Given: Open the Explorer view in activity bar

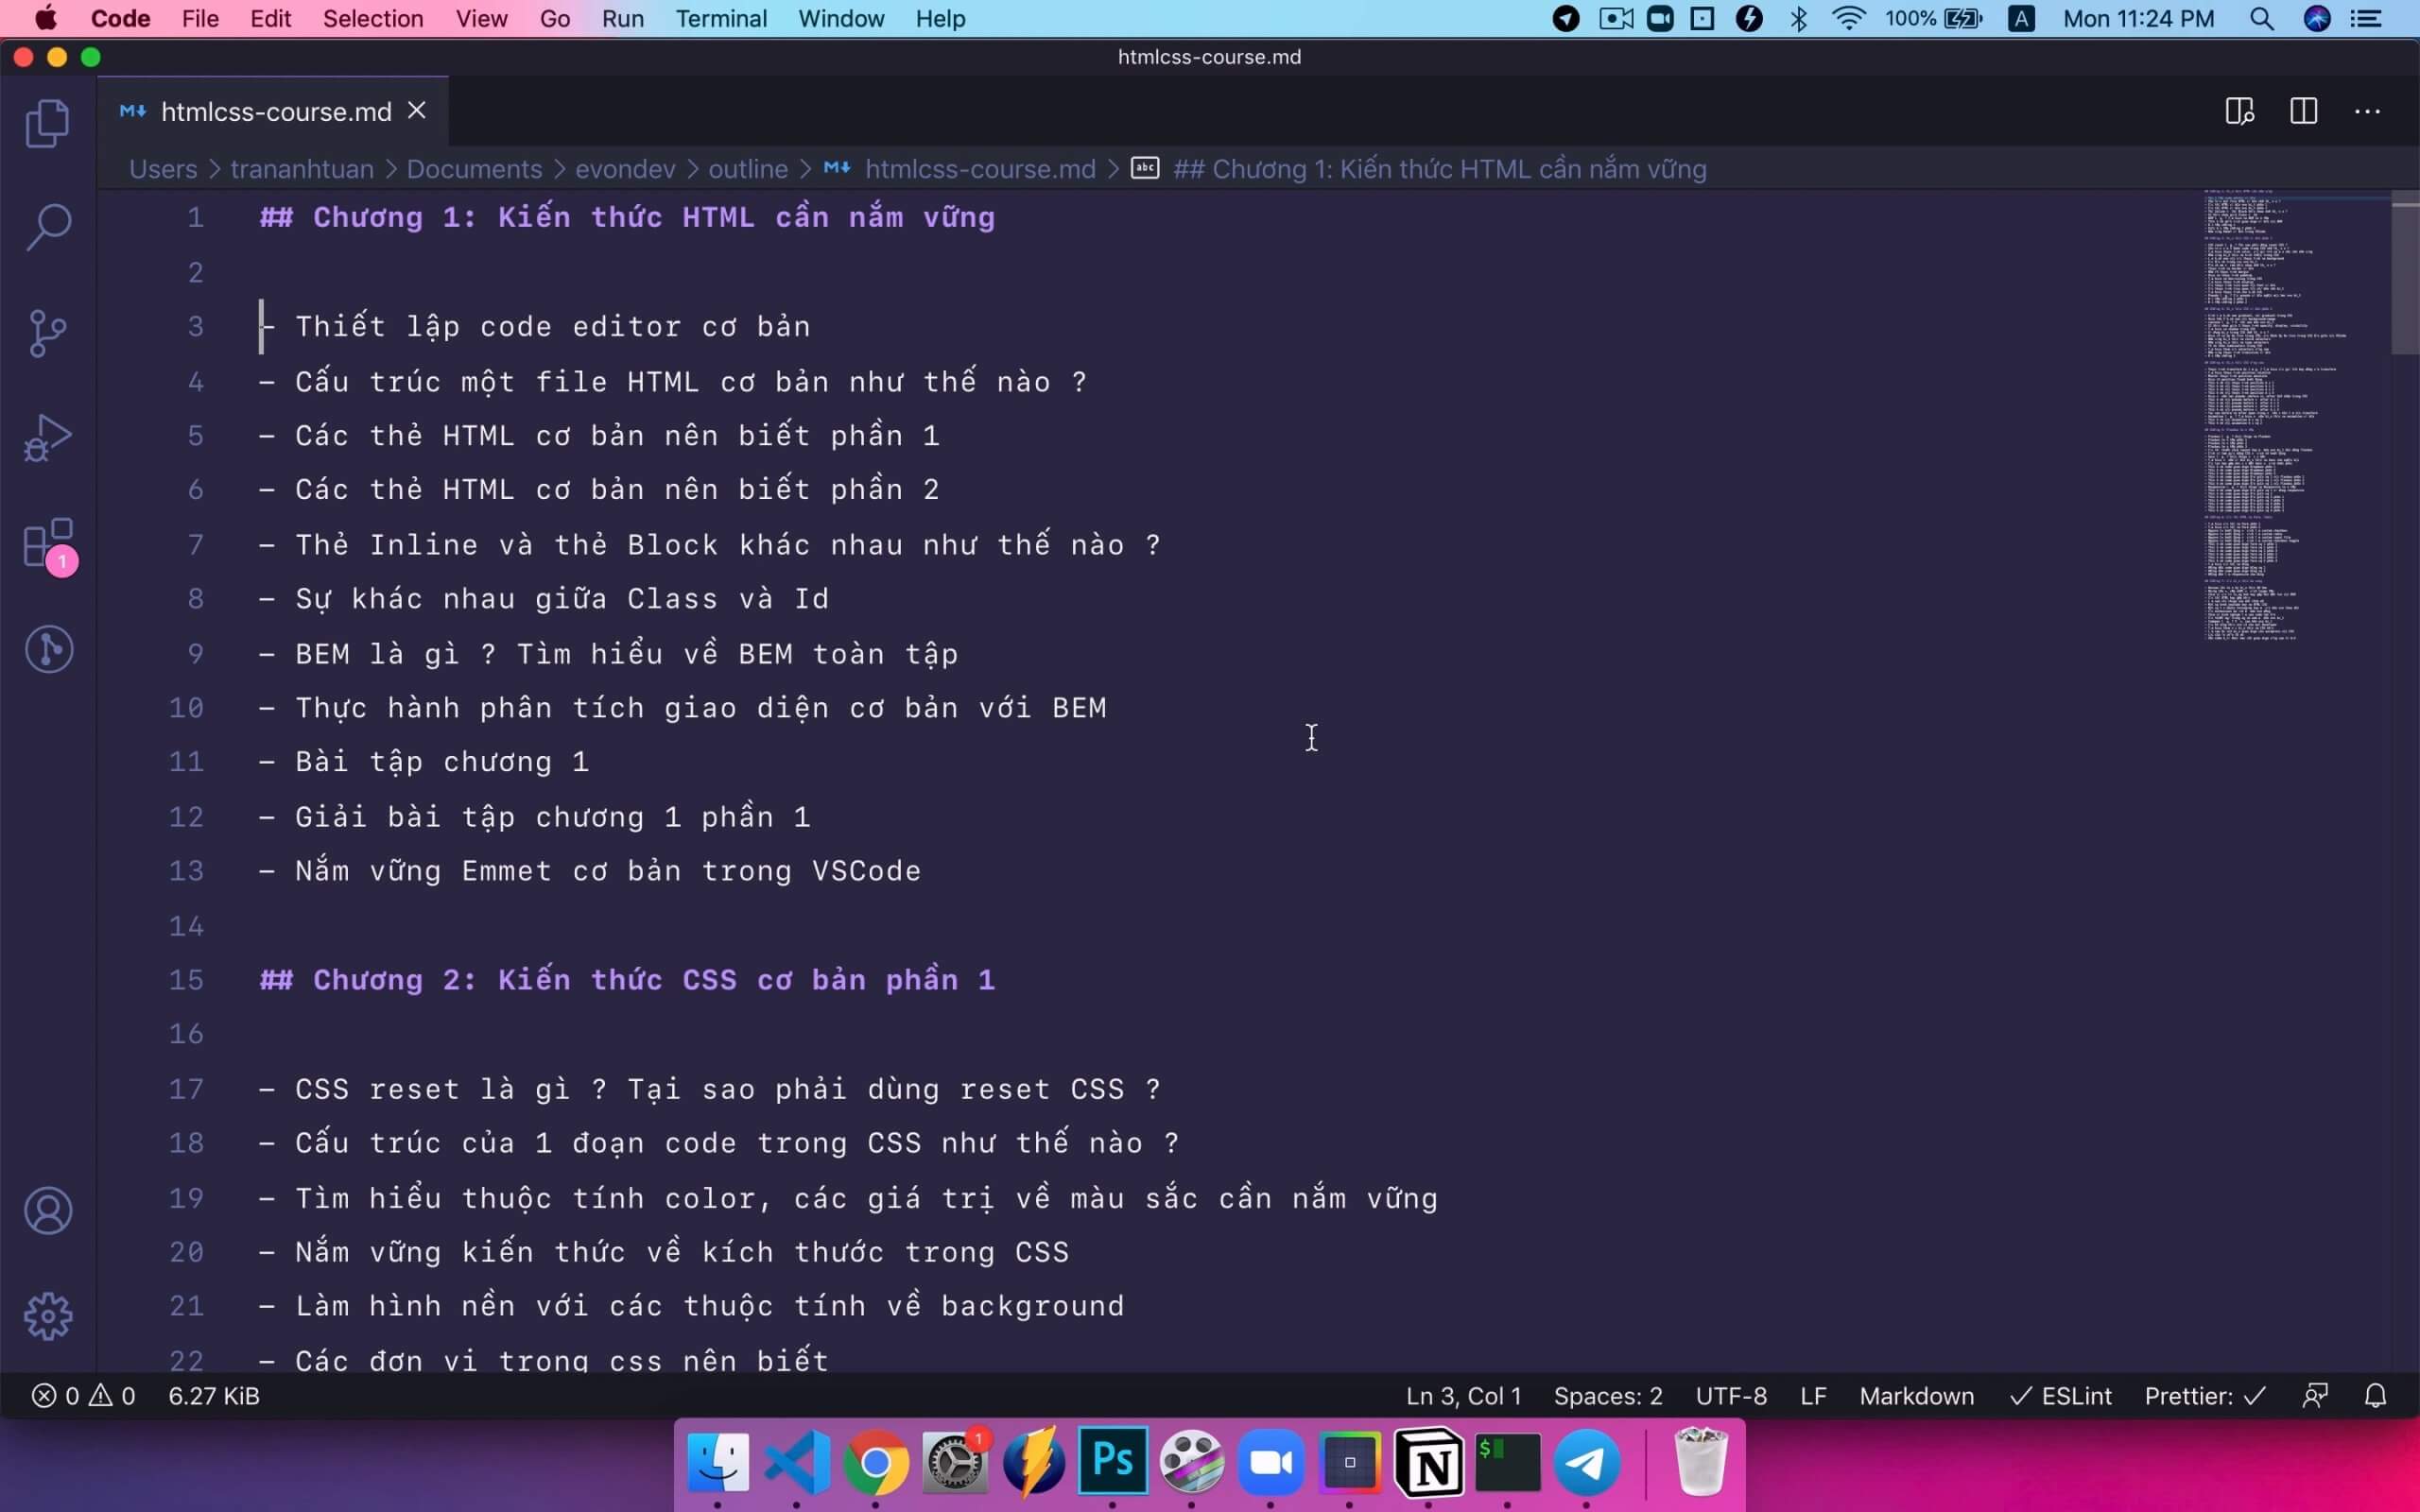Looking at the screenshot, I should [47, 124].
